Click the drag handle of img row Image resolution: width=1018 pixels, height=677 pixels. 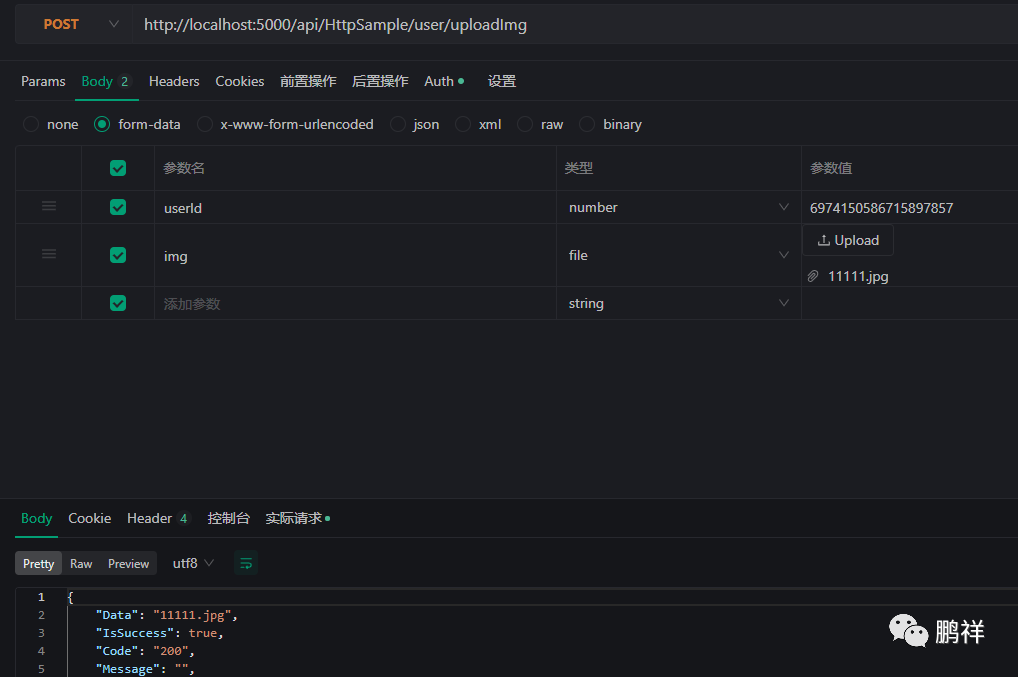49,254
